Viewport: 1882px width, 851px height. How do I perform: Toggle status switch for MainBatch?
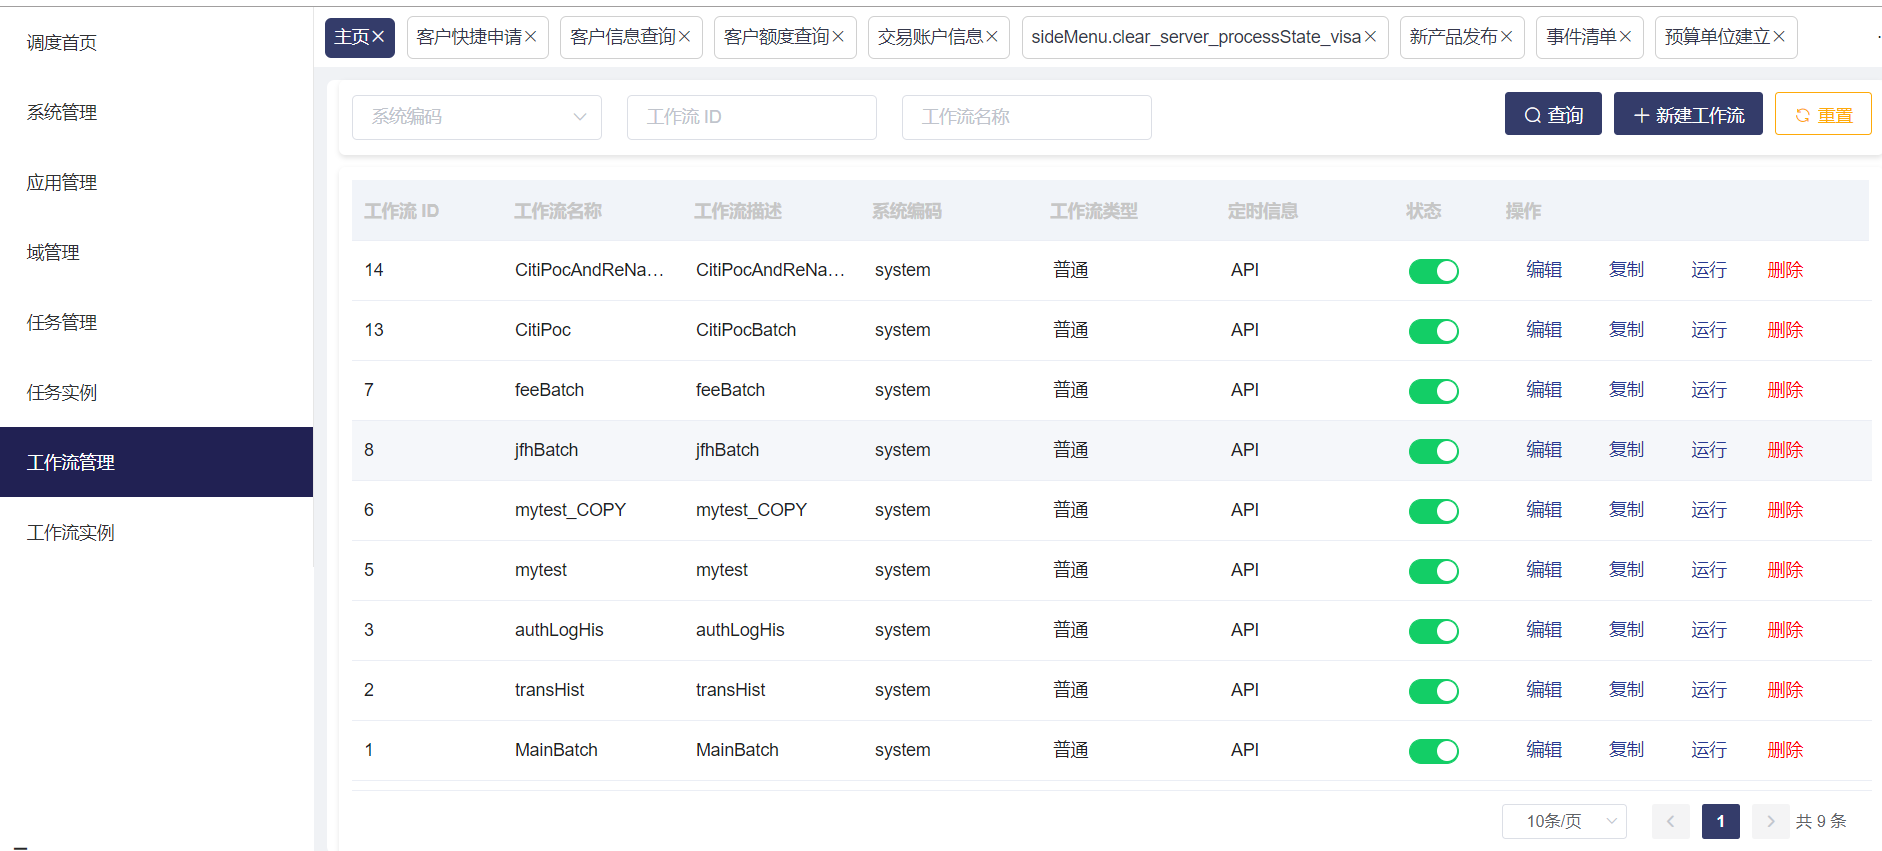(x=1433, y=751)
